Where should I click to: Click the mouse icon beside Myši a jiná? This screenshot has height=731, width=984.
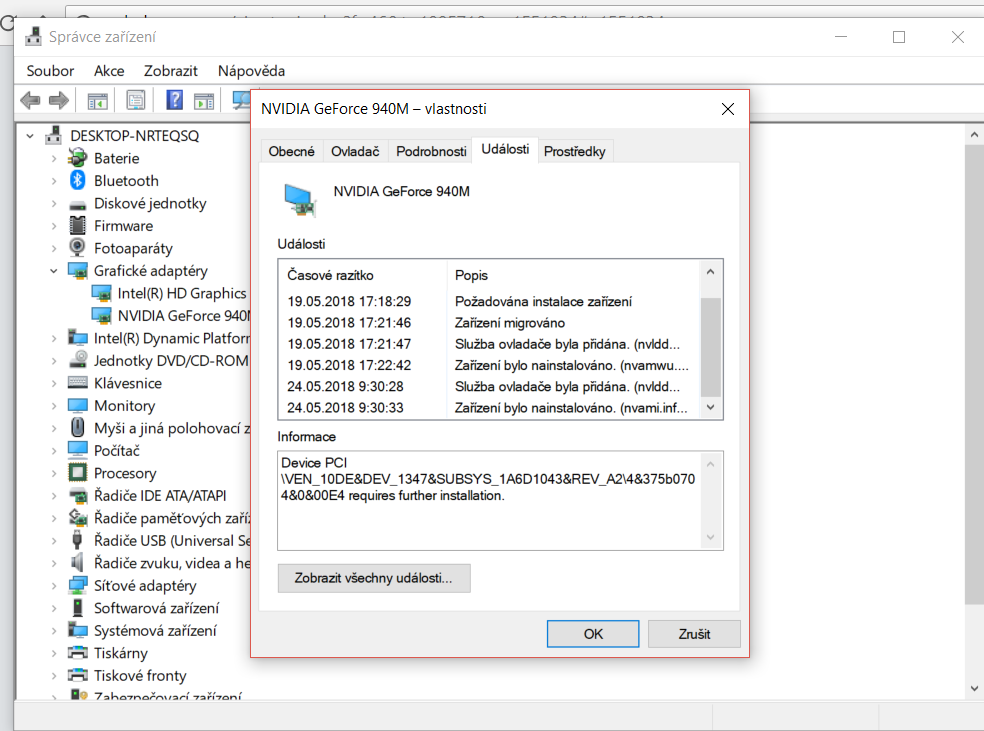point(77,428)
